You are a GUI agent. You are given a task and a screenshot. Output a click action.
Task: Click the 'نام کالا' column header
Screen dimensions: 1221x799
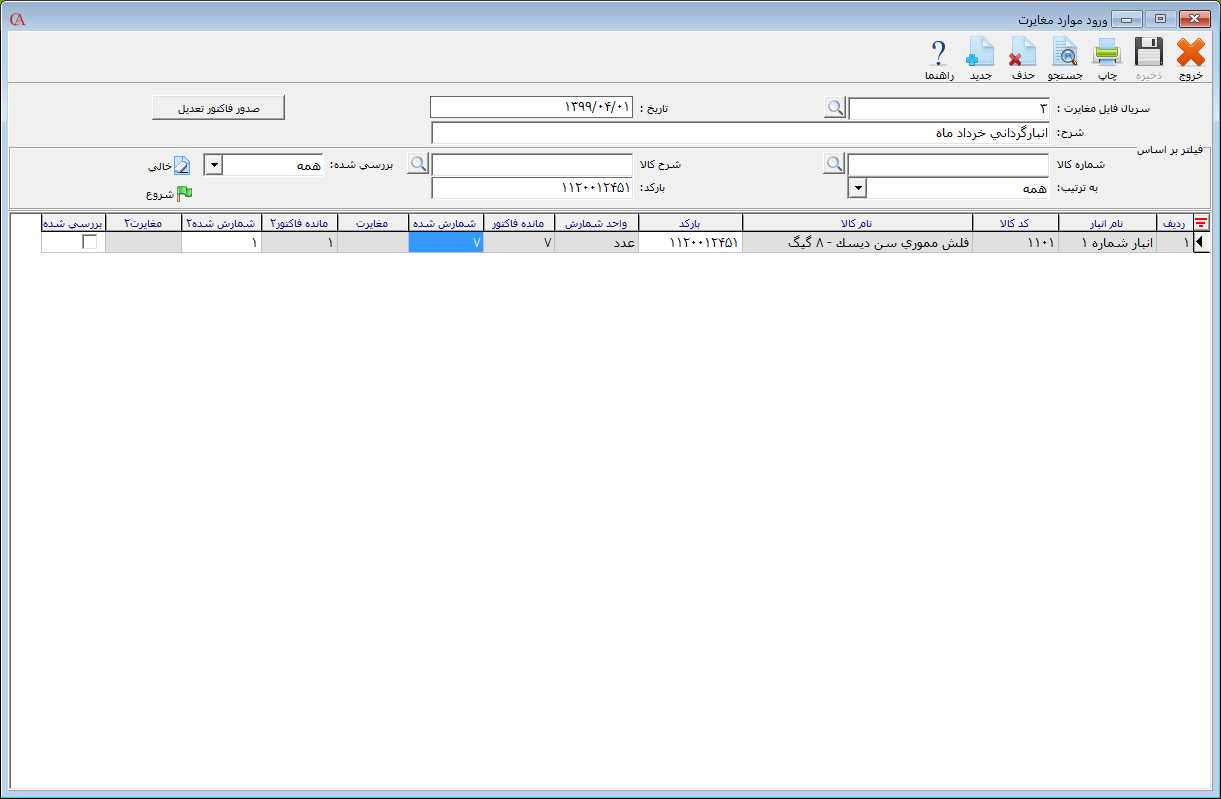pyautogui.click(x=857, y=223)
